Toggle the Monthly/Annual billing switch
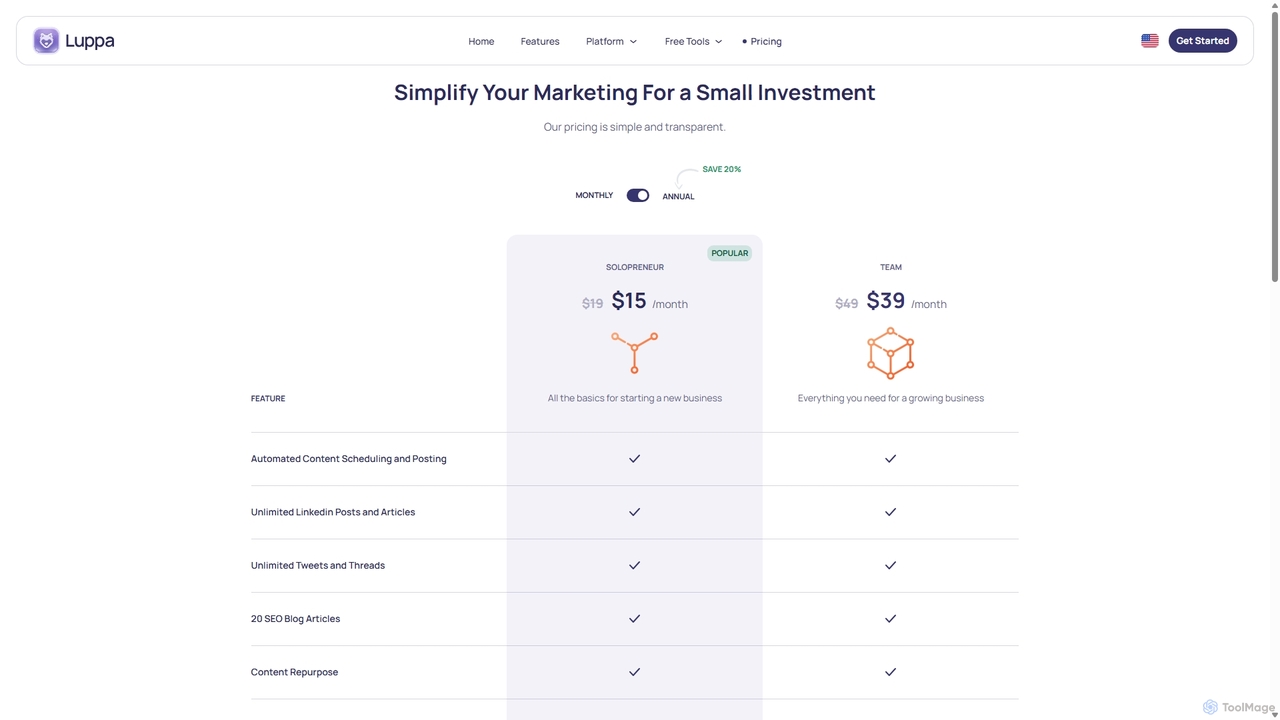The image size is (1280, 720). [638, 195]
